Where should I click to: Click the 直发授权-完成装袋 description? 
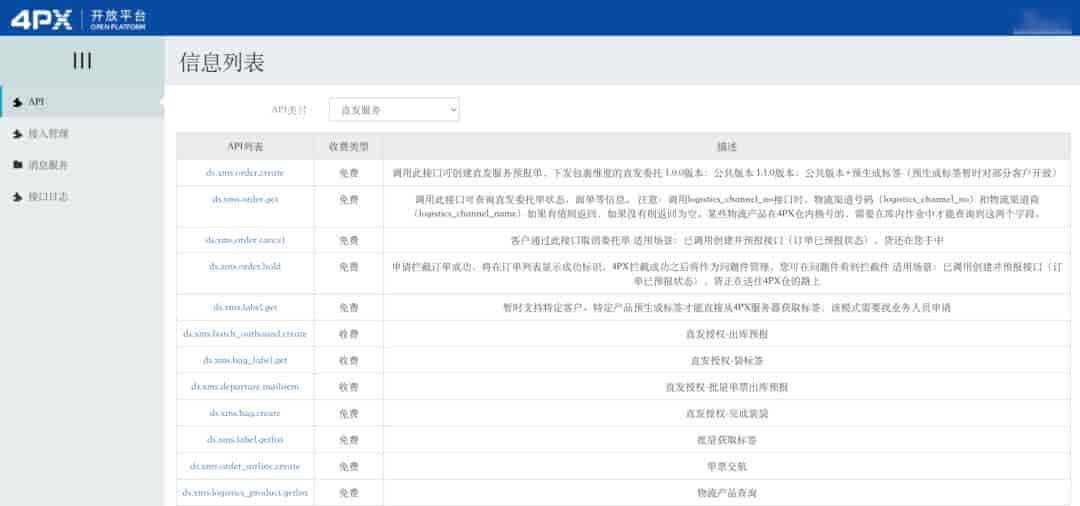[x=727, y=413]
